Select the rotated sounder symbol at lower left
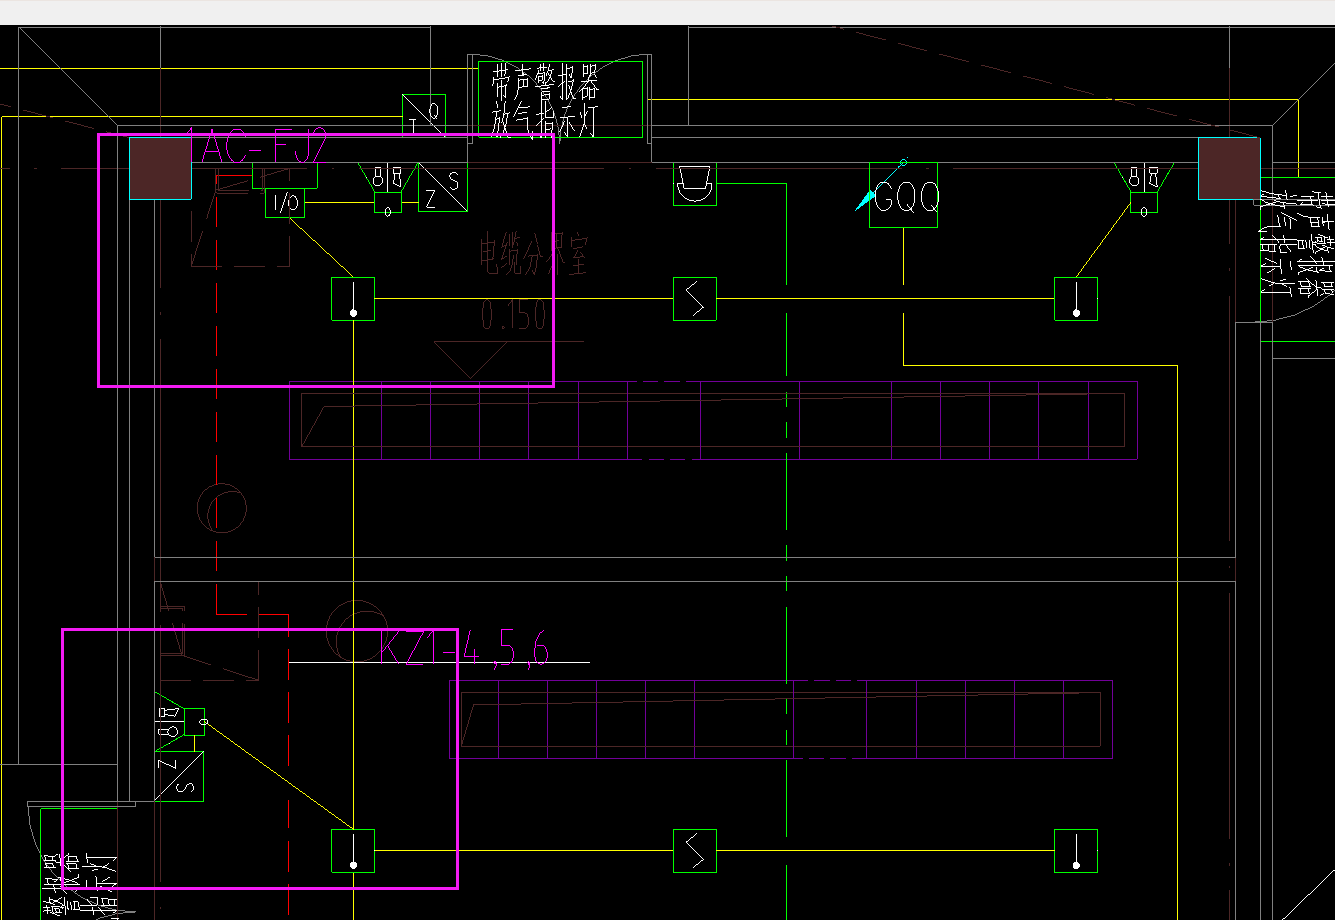This screenshot has width=1335, height=920. [x=180, y=722]
